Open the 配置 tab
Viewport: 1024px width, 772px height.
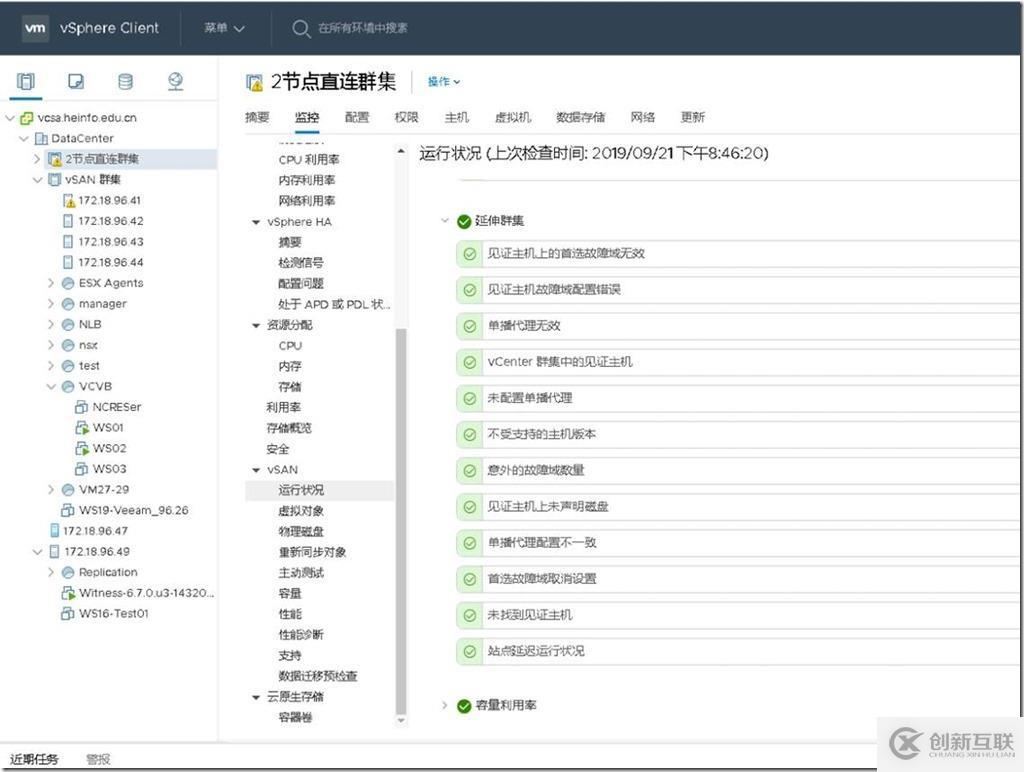click(x=355, y=117)
